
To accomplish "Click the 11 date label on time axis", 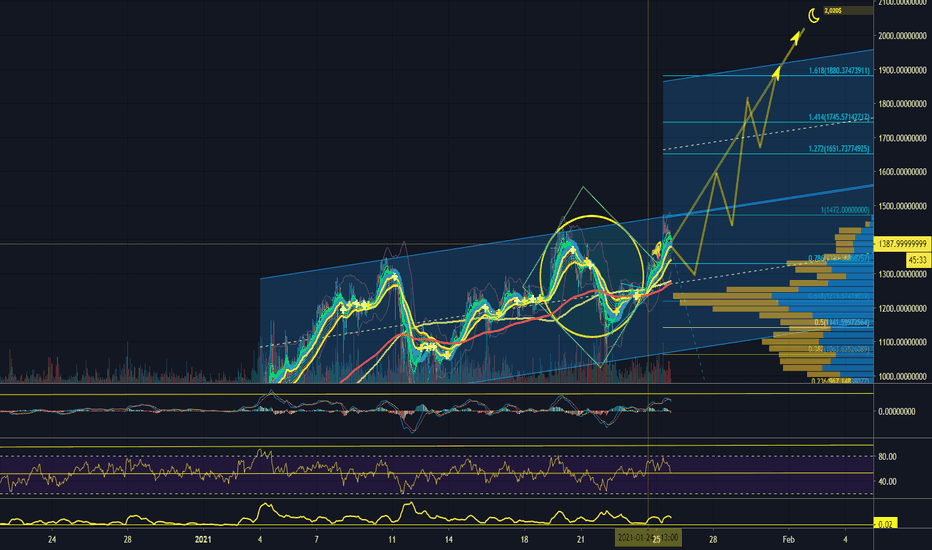I will coord(392,539).
